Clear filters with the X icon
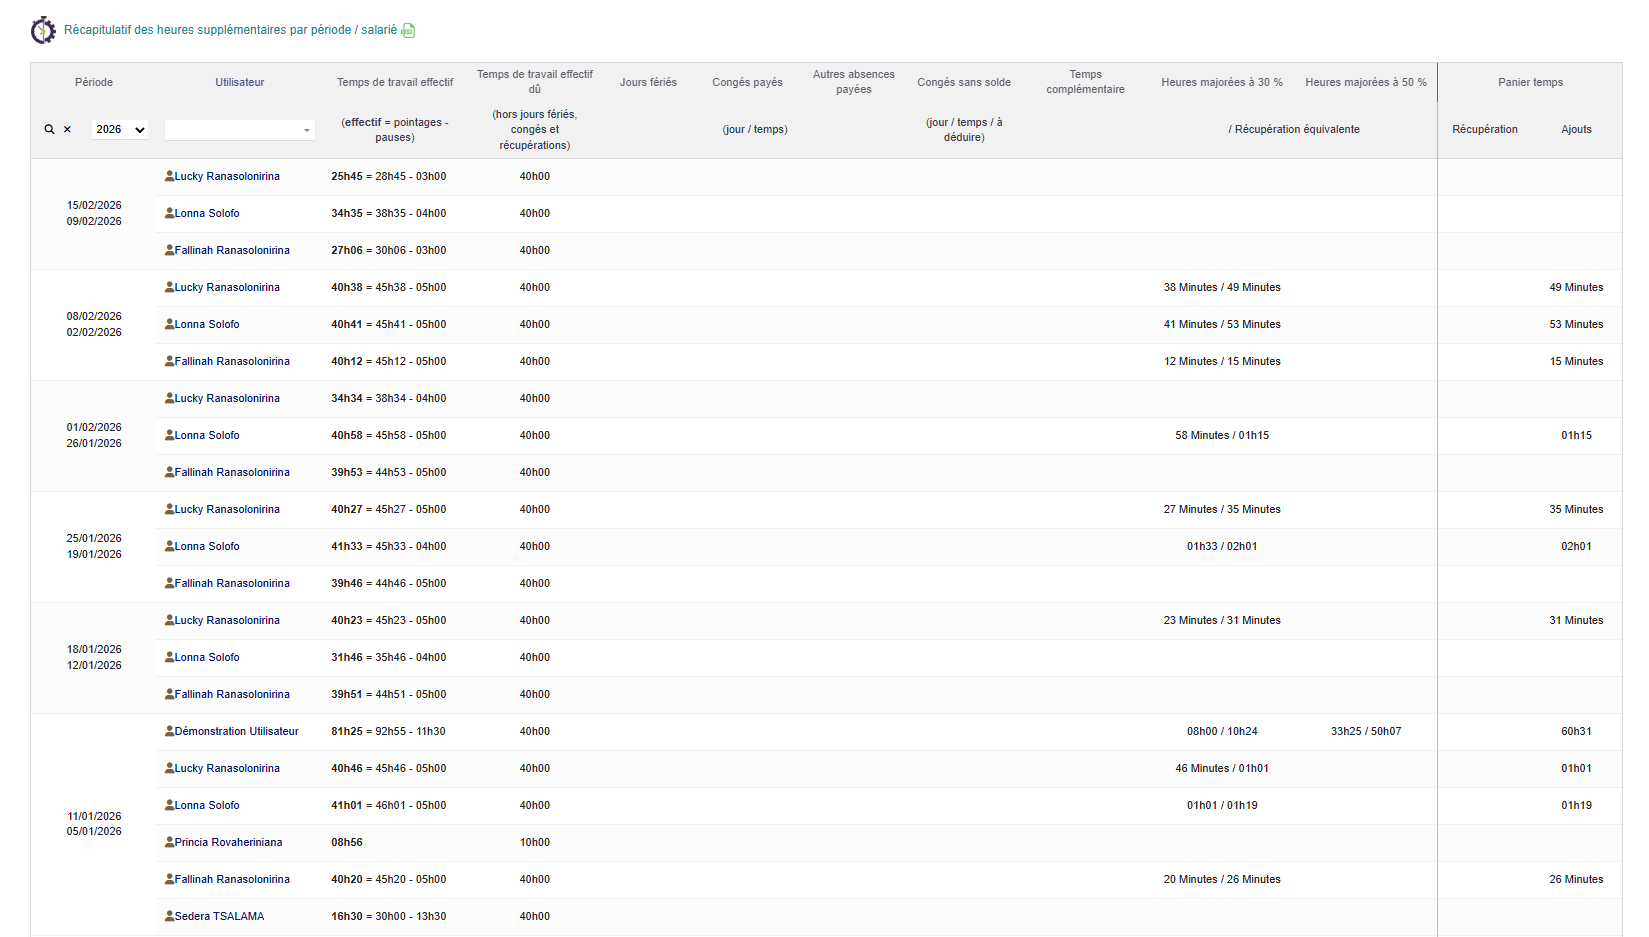The width and height of the screenshot is (1649, 937). click(67, 130)
